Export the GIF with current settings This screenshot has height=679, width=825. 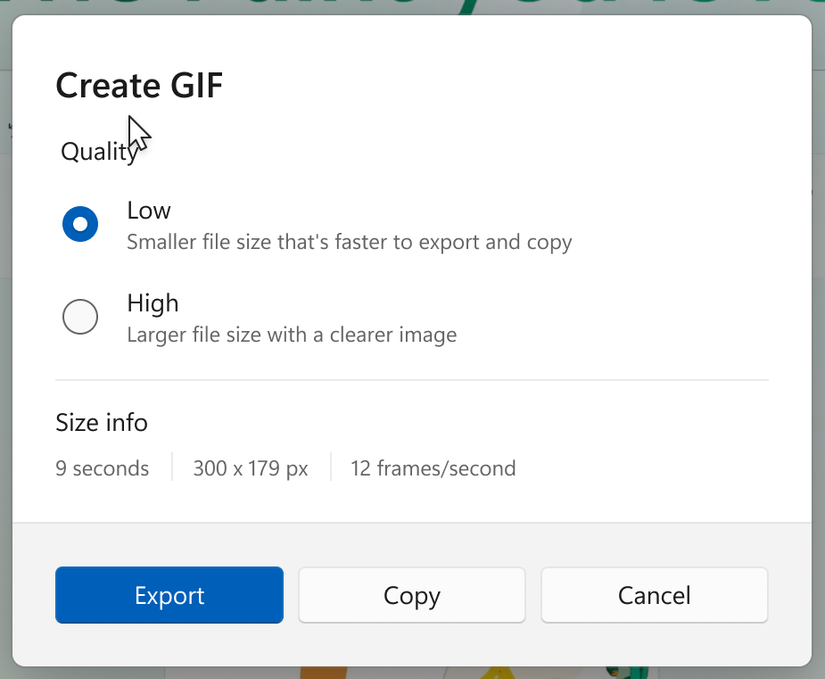(x=168, y=595)
